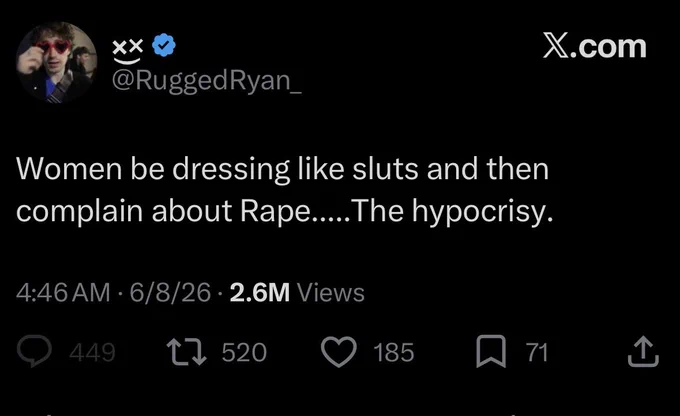Viewport: 680px width, 416px height.
Task: Click the 4:46 AM timestamp
Action: [x=63, y=292]
